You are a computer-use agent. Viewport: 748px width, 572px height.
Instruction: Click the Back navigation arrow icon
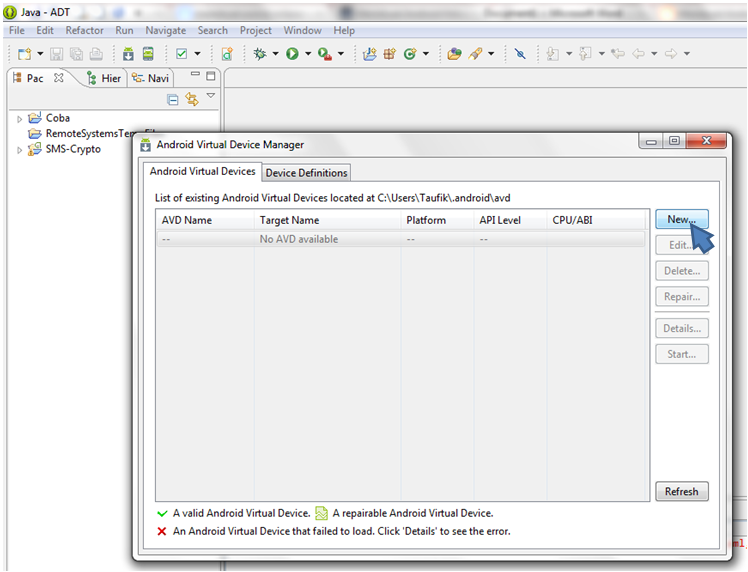click(638, 54)
